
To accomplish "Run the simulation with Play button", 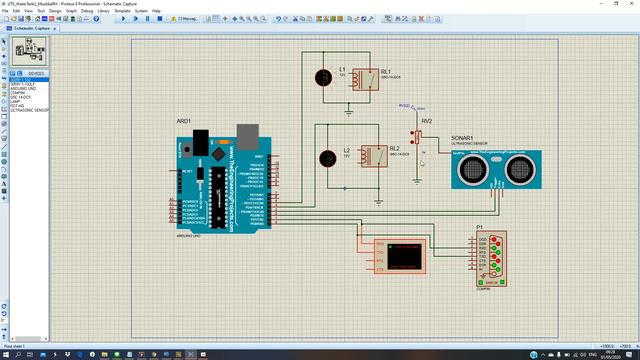I will [123, 19].
